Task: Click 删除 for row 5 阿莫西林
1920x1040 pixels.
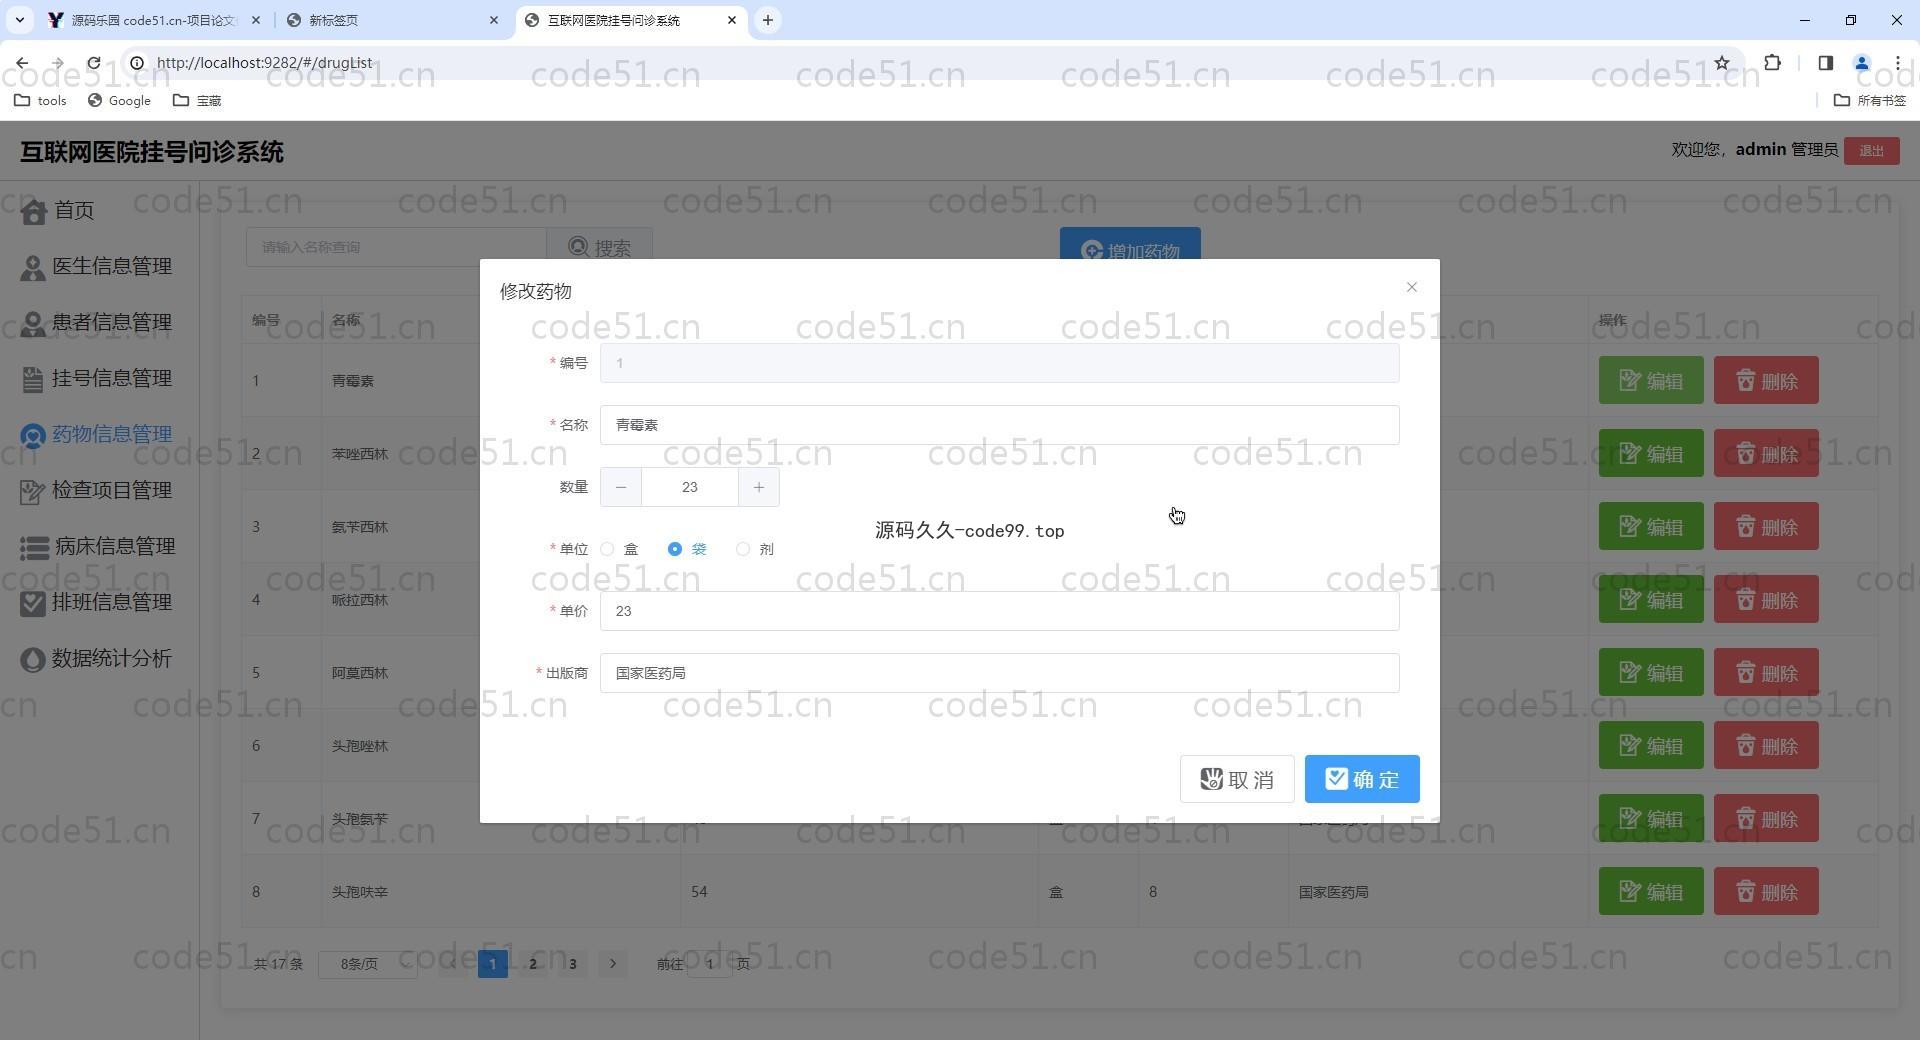Action: (x=1766, y=672)
